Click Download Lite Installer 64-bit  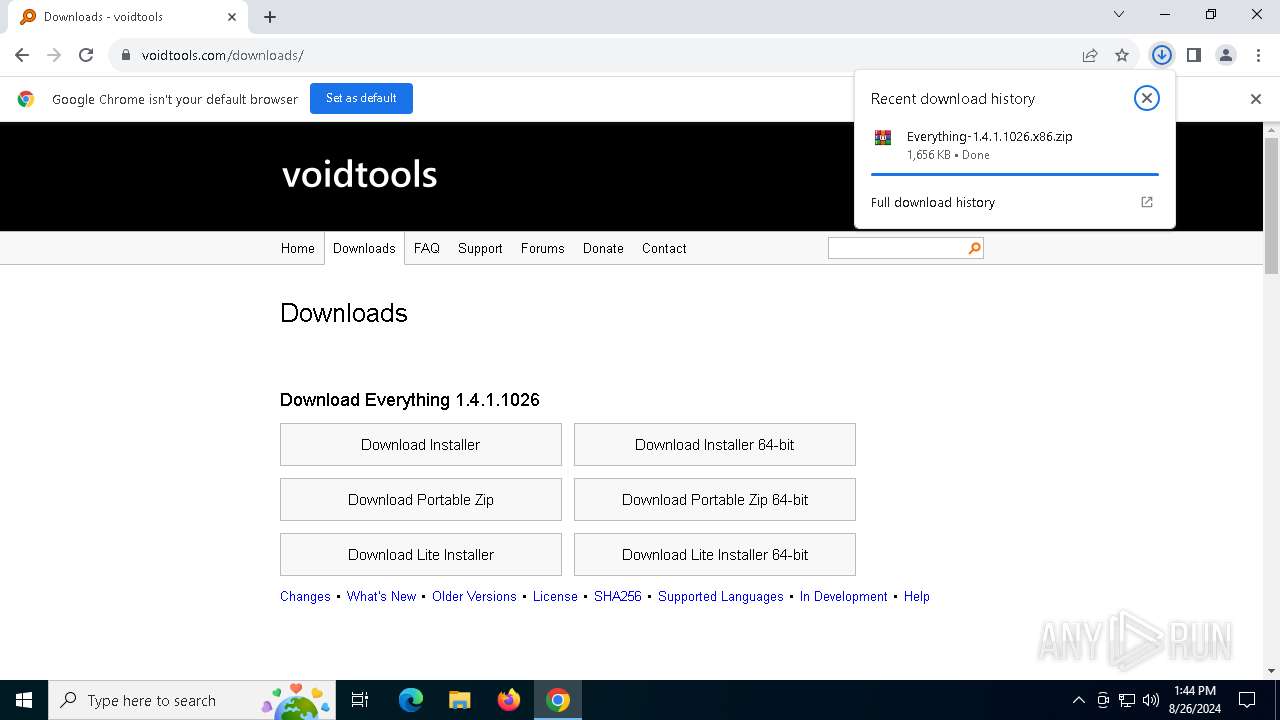[715, 554]
